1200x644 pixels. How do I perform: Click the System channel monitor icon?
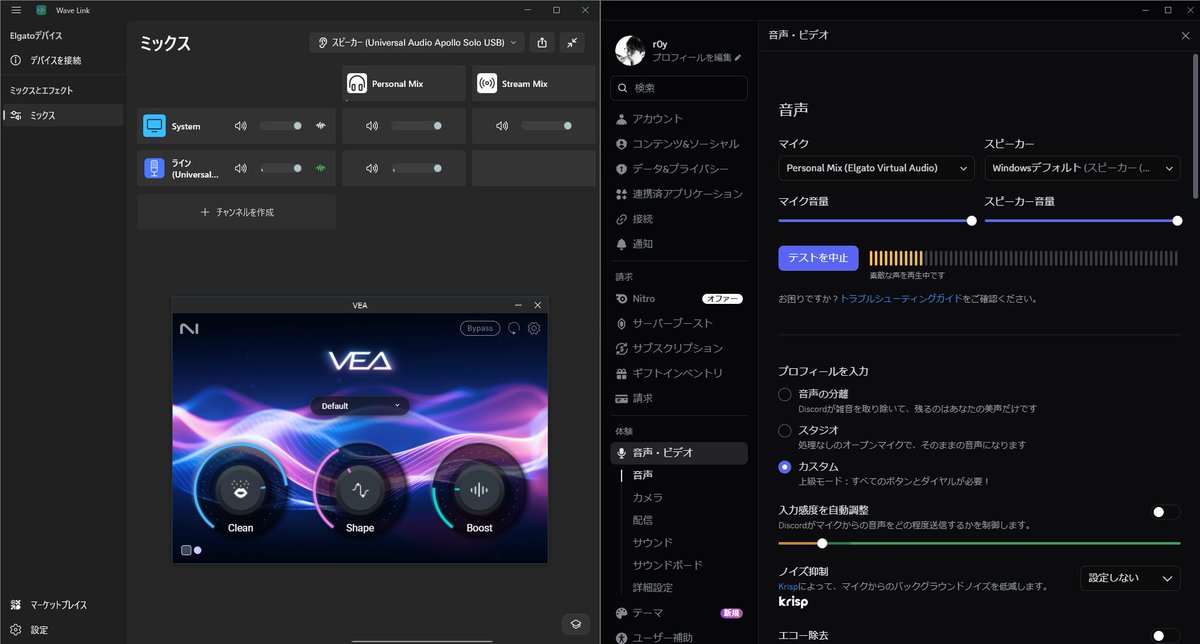154,126
